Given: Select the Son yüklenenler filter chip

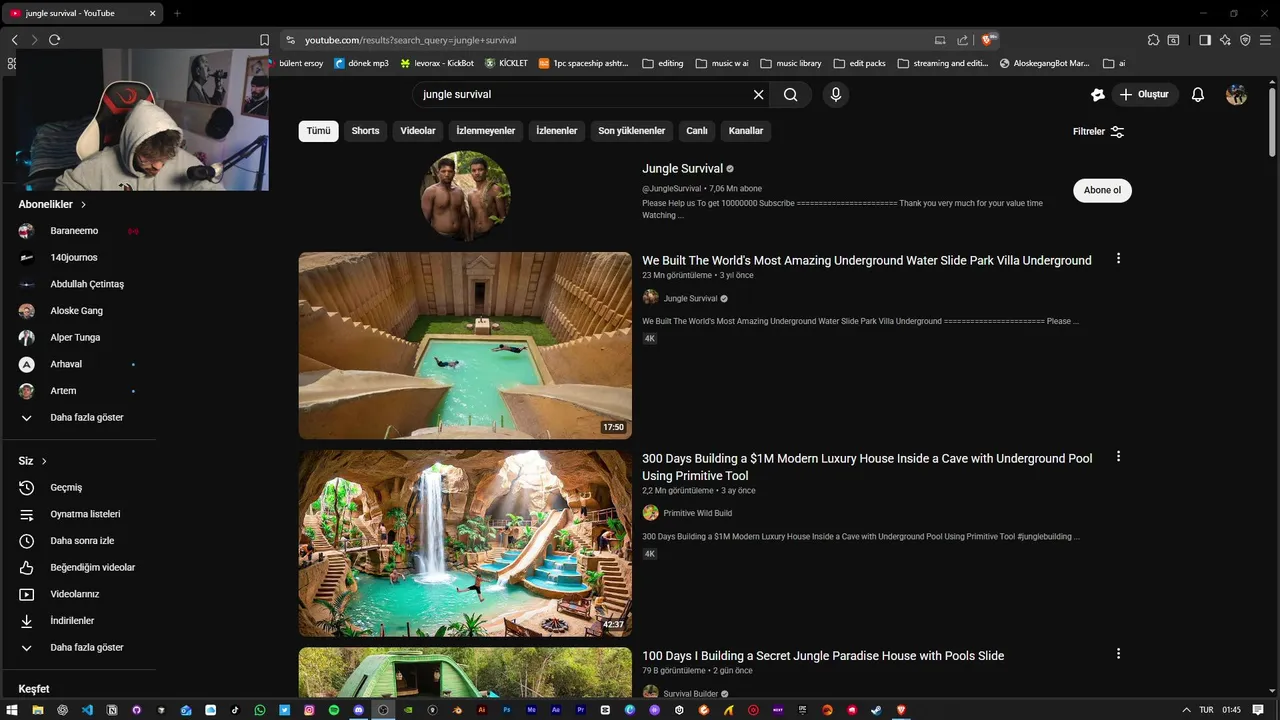Looking at the screenshot, I should pos(632,131).
